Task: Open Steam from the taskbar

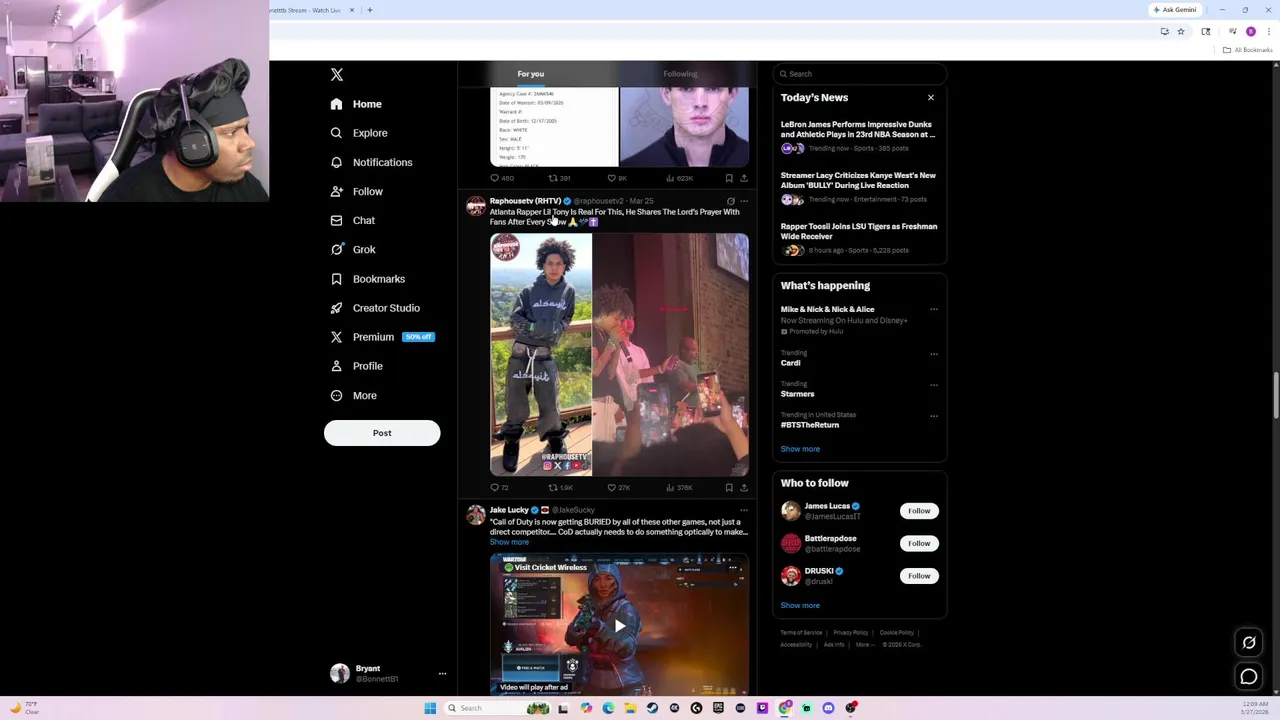Action: point(652,708)
